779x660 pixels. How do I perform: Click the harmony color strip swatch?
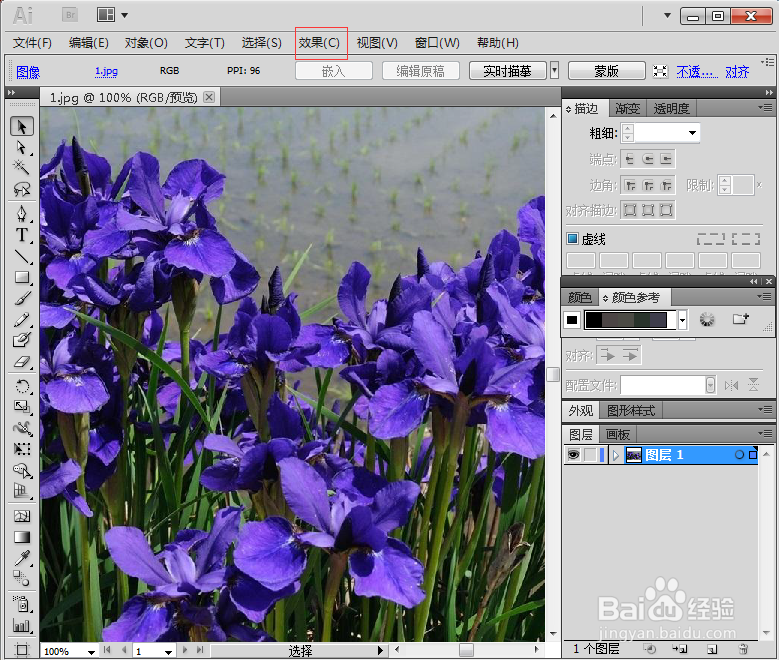(x=630, y=320)
